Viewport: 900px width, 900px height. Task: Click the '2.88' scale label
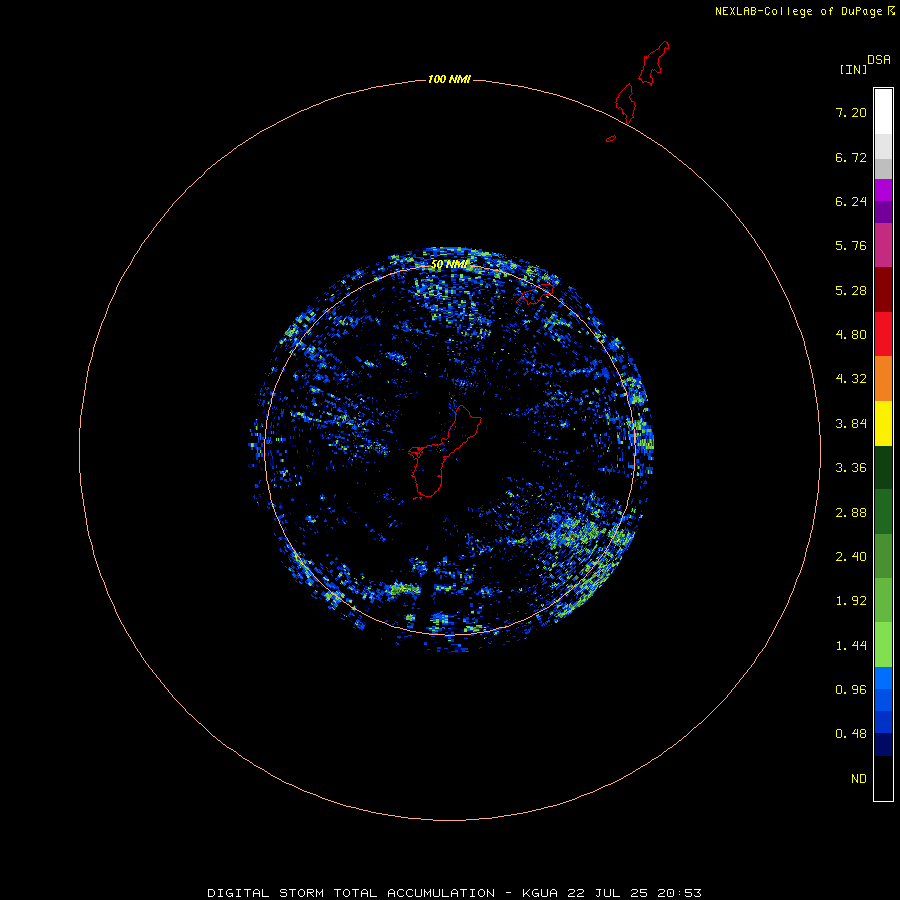point(851,513)
